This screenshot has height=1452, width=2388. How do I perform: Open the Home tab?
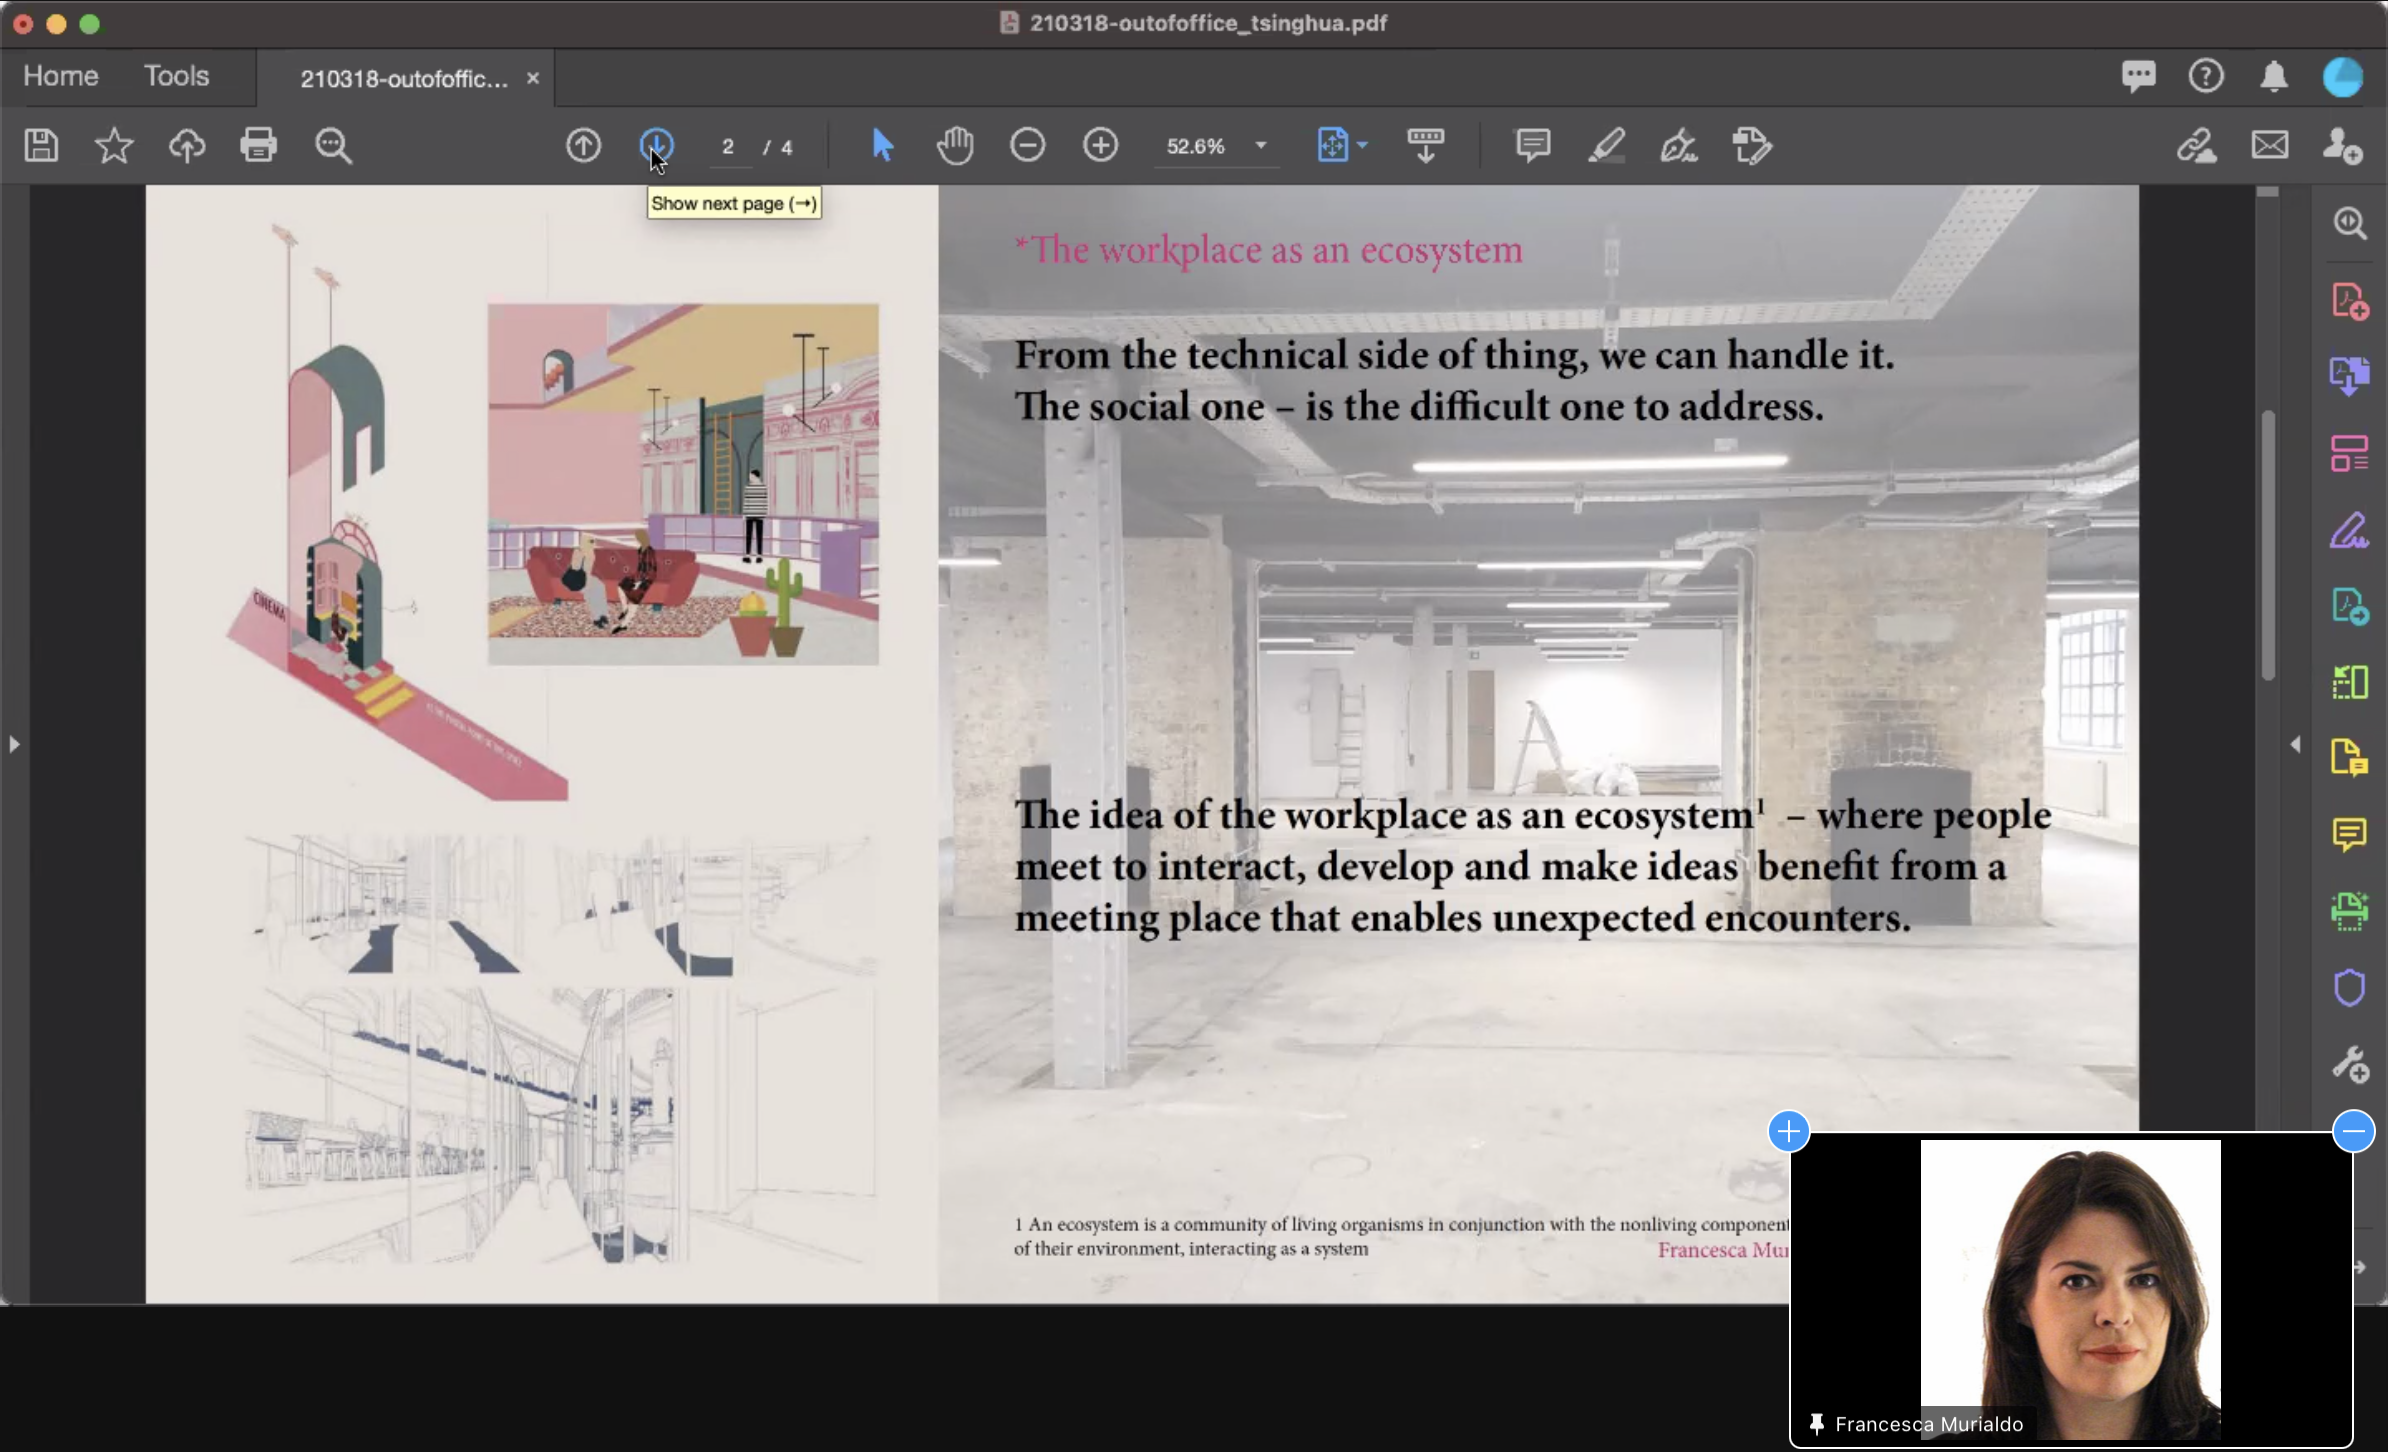click(61, 76)
